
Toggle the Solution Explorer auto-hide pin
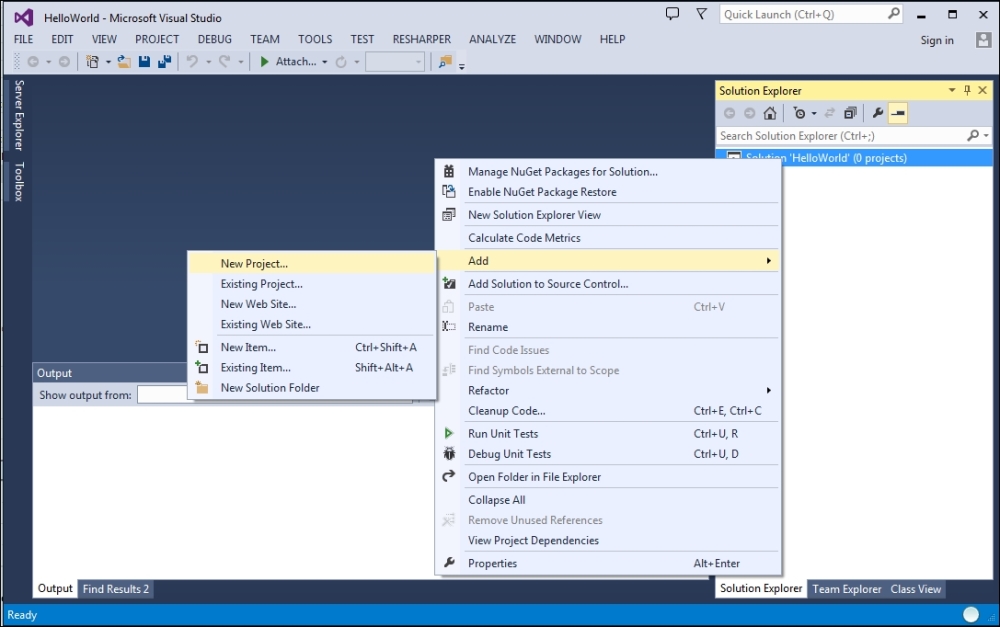tap(968, 90)
